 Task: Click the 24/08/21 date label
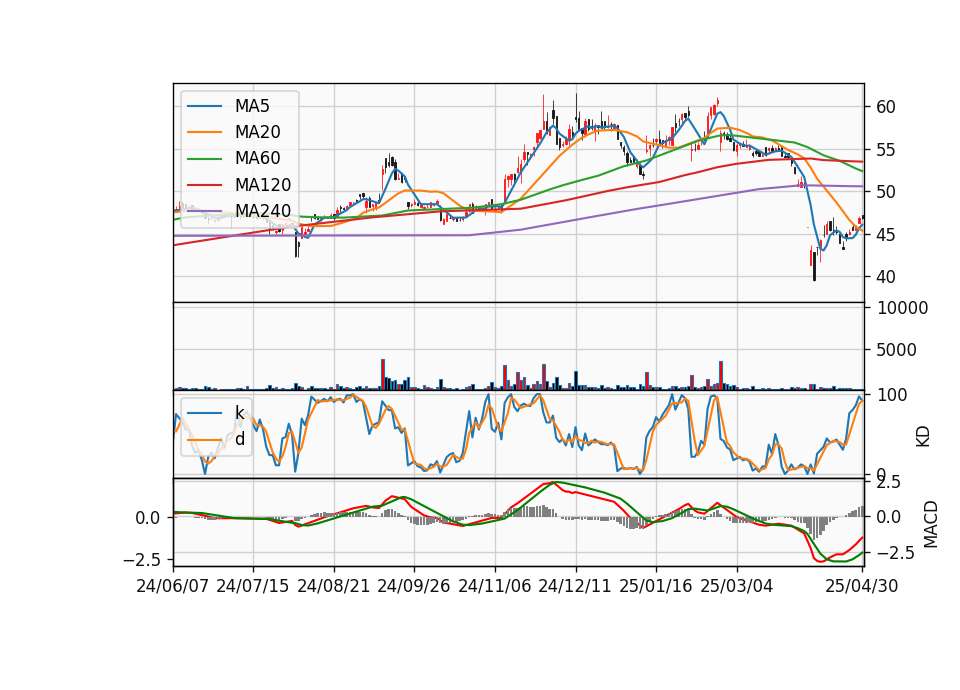[x=334, y=586]
